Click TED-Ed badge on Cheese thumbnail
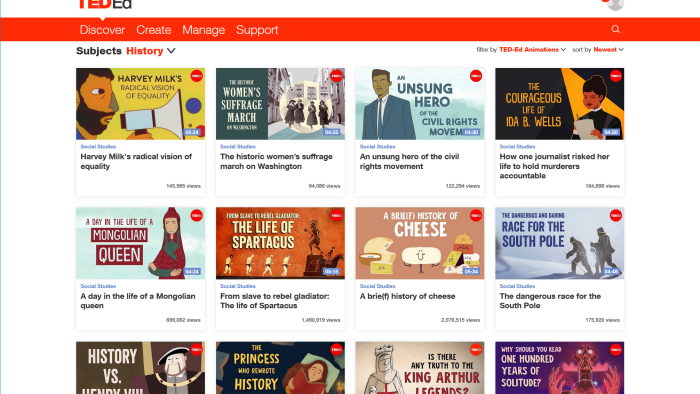Screen dimensions: 700x394 click(x=476, y=216)
